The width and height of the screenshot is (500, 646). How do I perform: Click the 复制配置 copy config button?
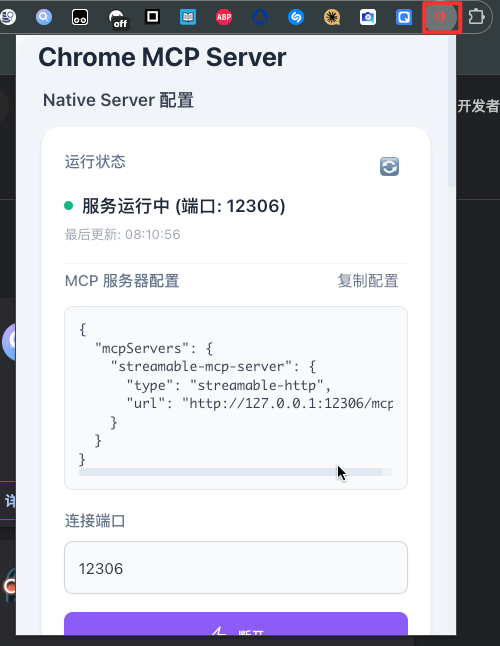pyautogui.click(x=368, y=281)
